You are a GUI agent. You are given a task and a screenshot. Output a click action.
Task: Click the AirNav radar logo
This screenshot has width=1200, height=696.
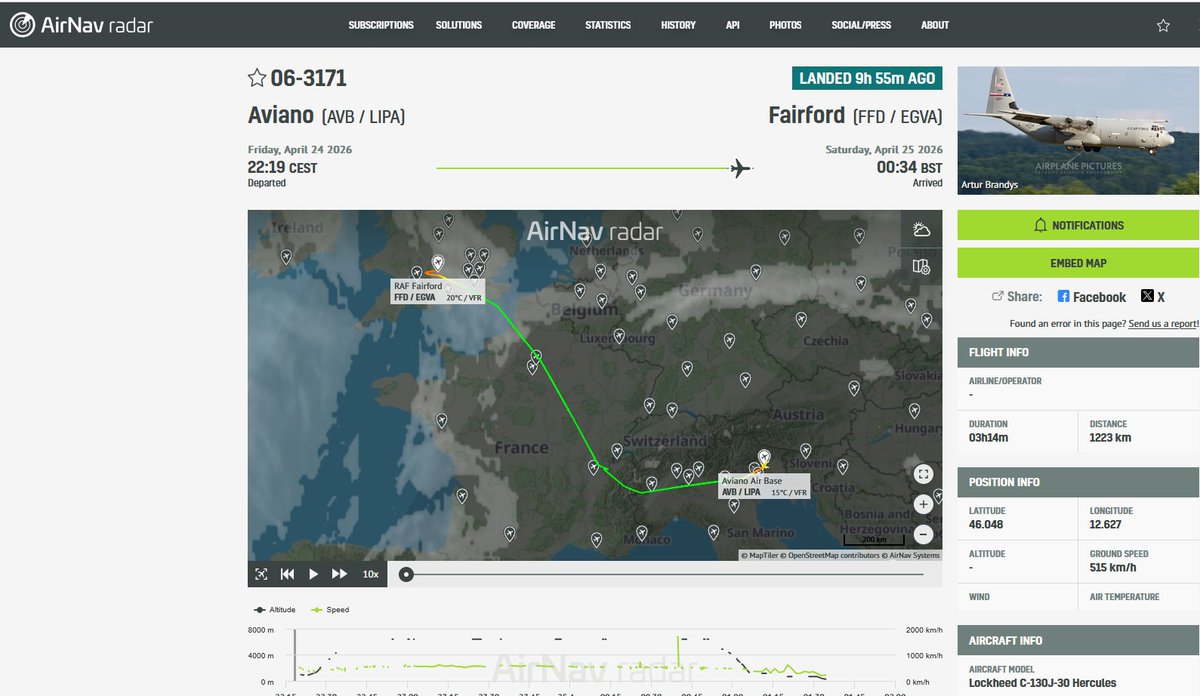[x=82, y=25]
